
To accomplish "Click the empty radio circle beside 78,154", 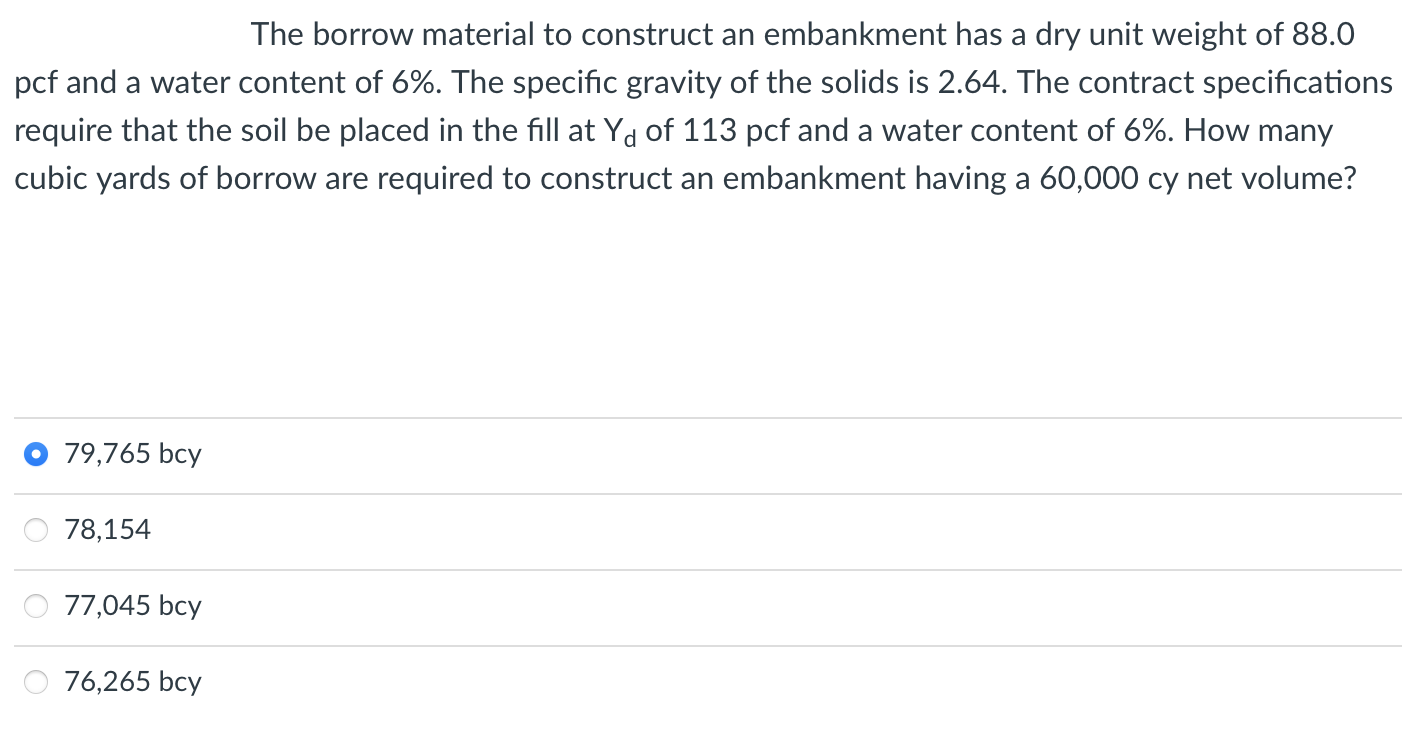I will click(x=36, y=530).
